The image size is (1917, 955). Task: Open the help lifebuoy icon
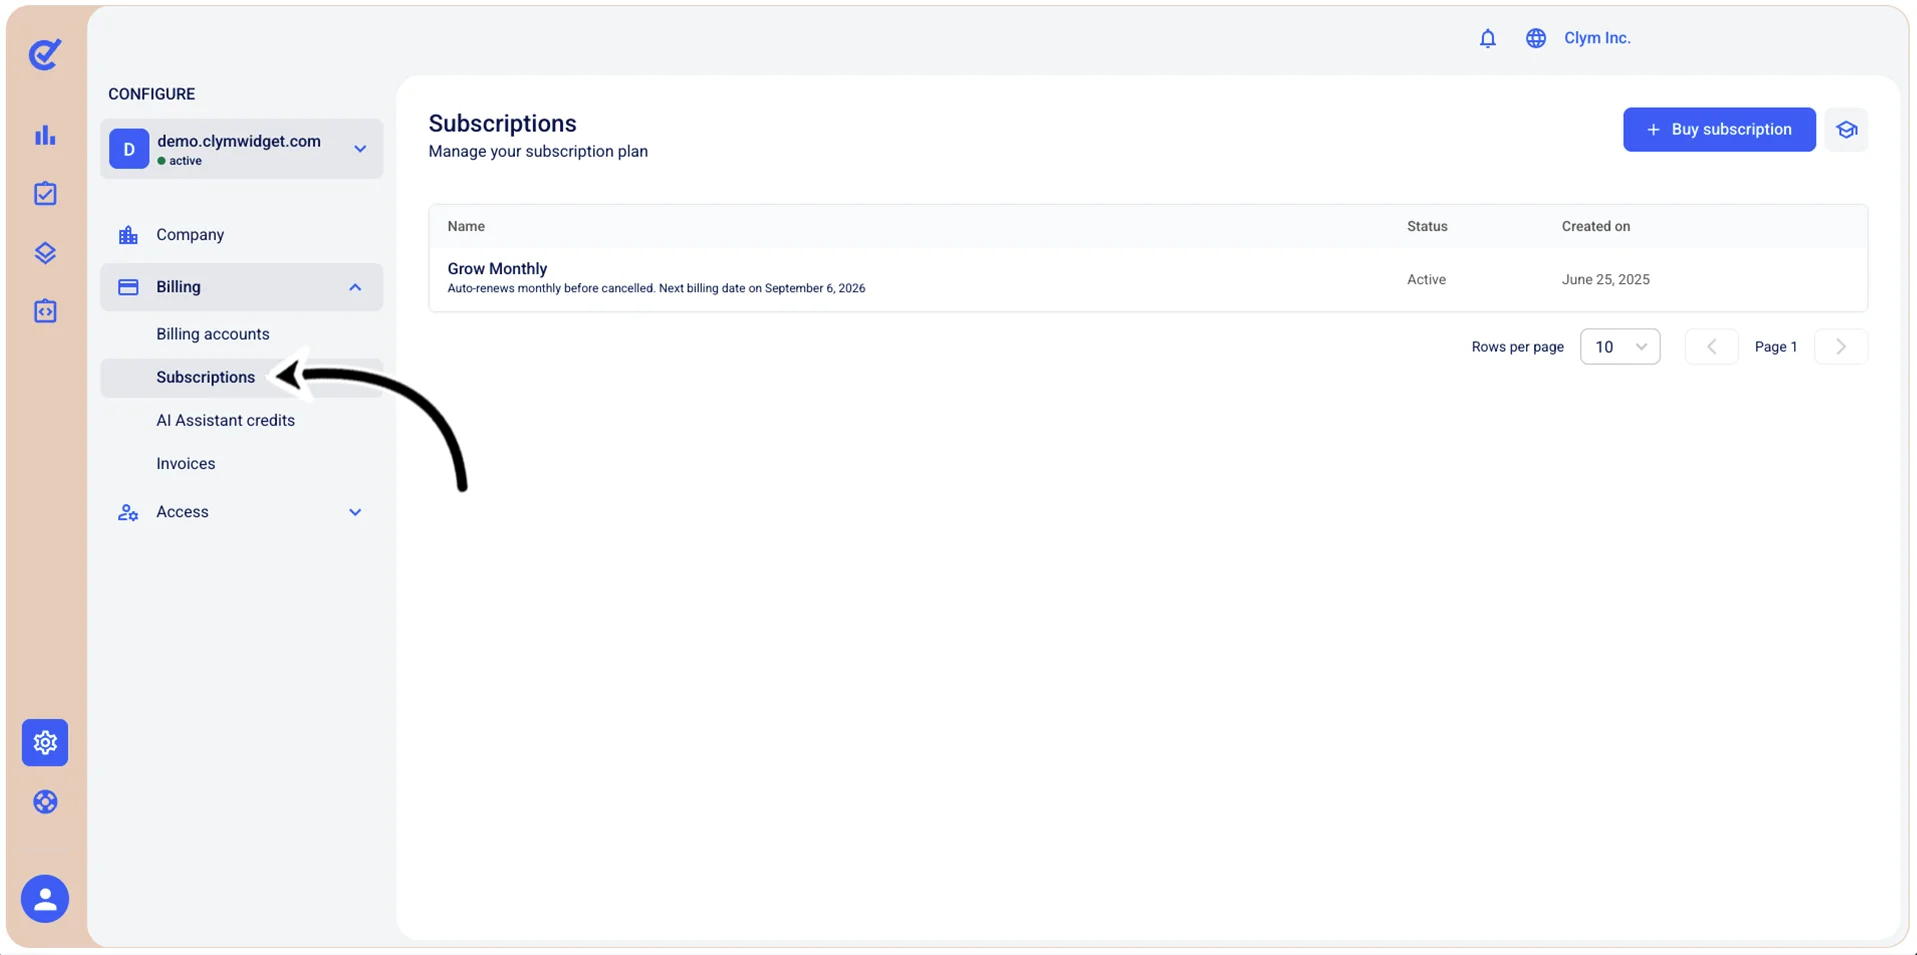click(x=45, y=802)
